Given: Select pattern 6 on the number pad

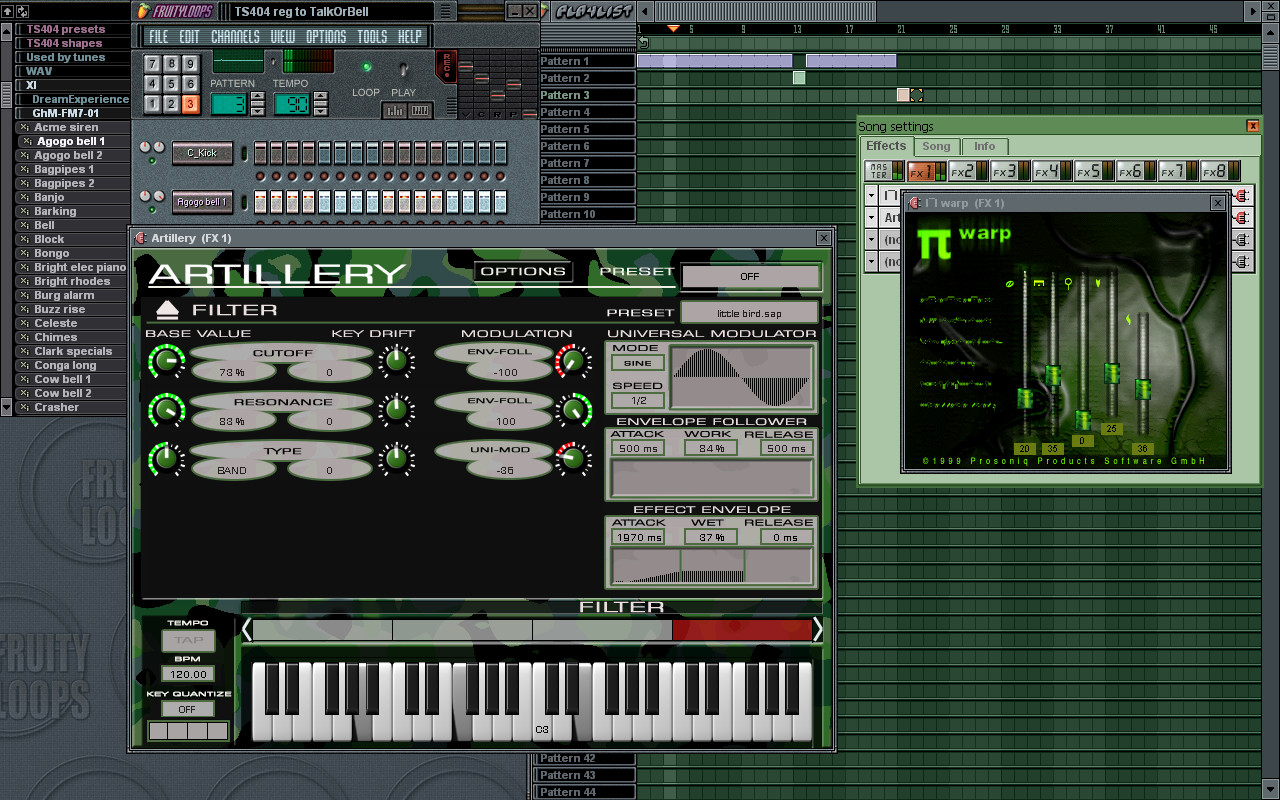Looking at the screenshot, I should coord(190,84).
